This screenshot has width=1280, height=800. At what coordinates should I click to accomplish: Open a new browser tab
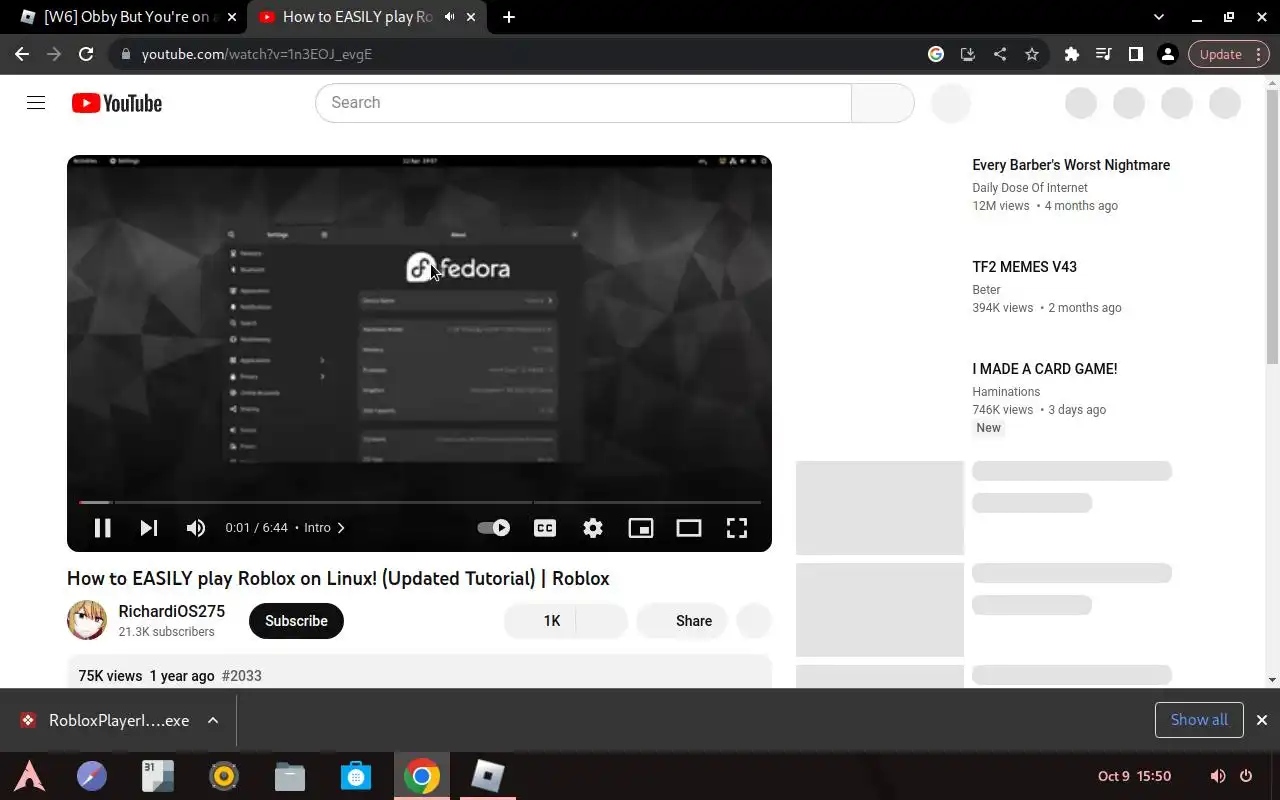[509, 17]
